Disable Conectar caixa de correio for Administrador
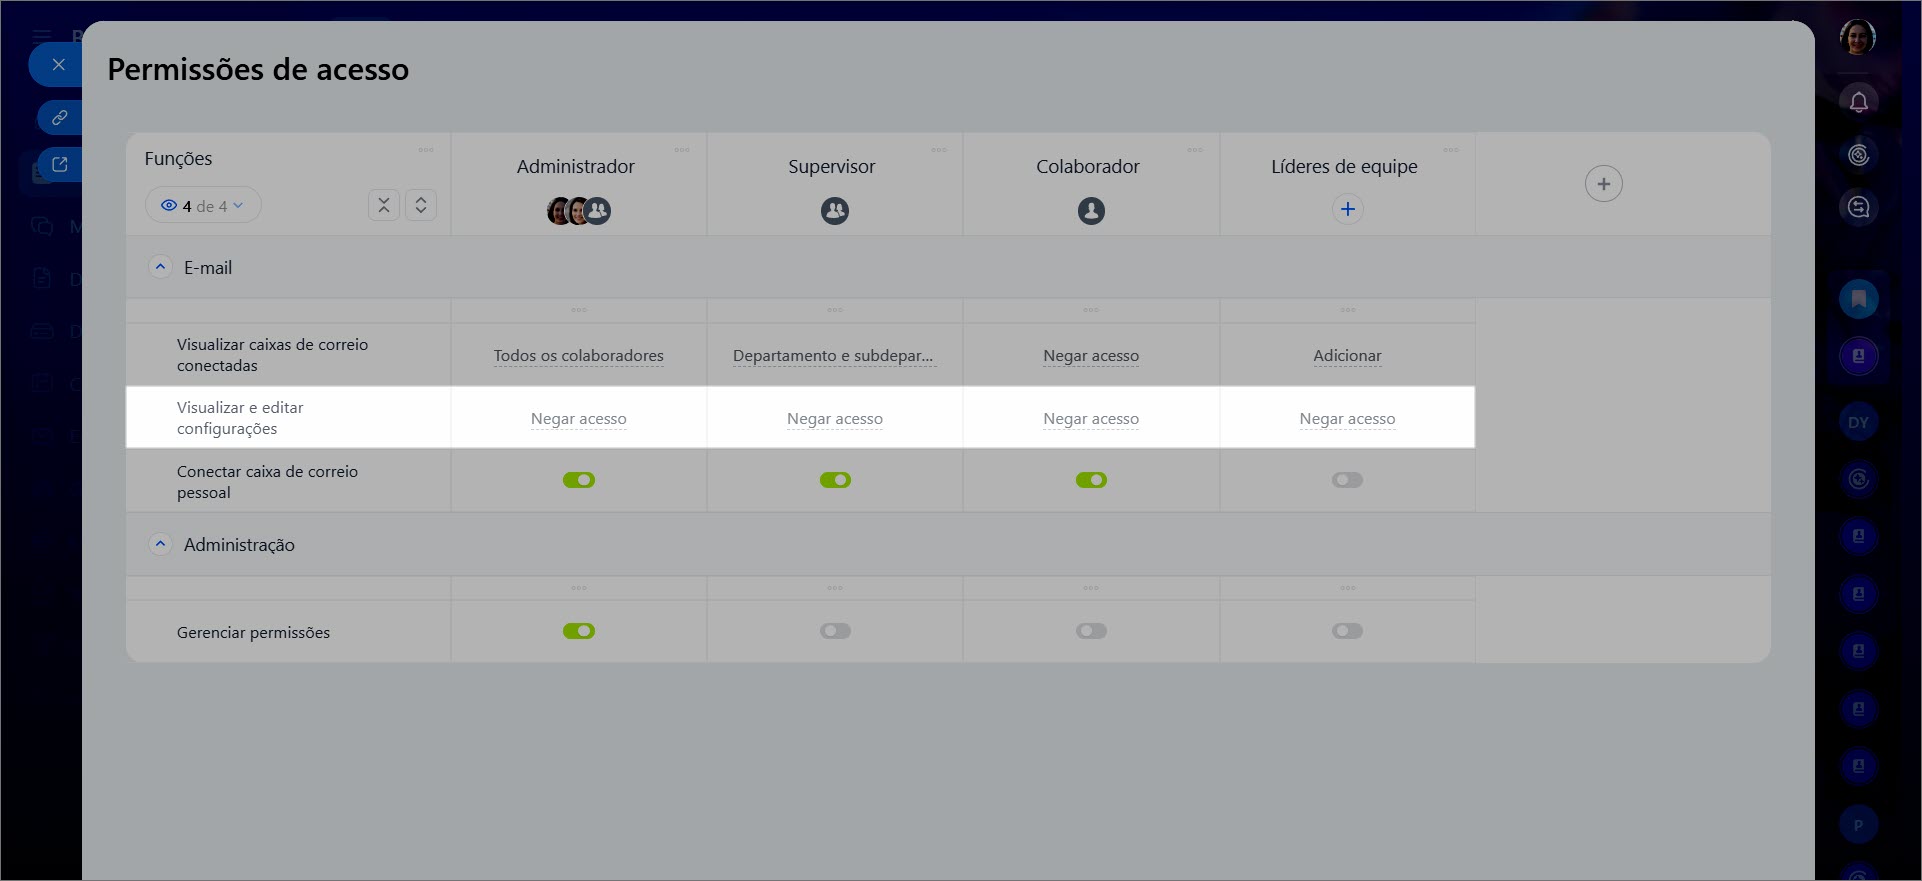 (x=579, y=480)
